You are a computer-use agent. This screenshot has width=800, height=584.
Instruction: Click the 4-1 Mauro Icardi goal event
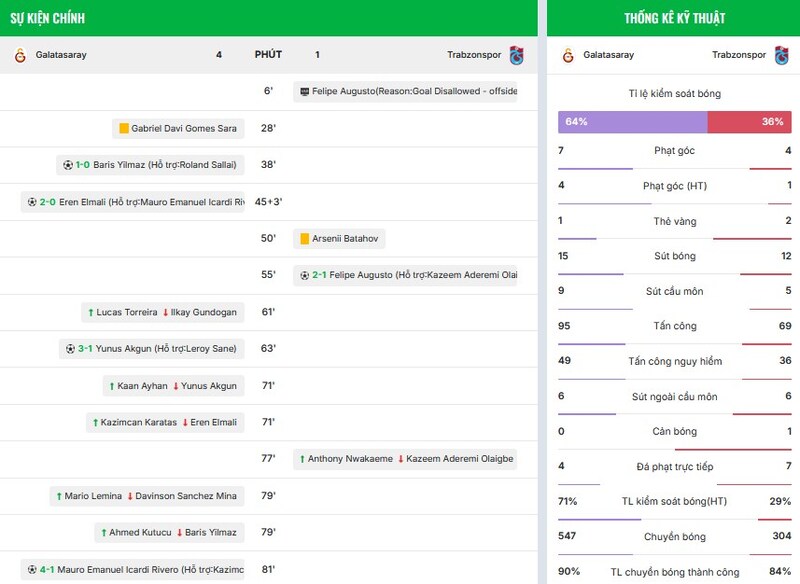[x=135, y=569]
